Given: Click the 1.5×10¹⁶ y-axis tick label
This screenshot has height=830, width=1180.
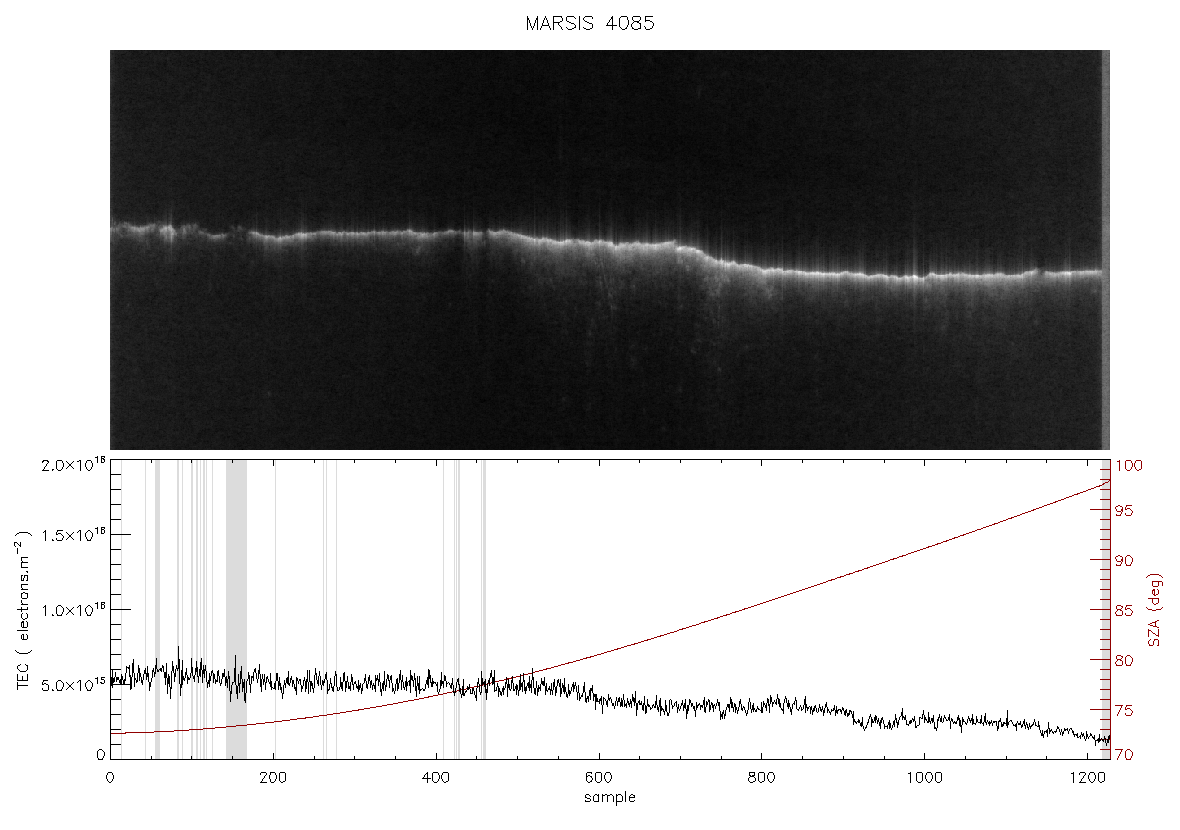Looking at the screenshot, I should coord(73,535).
